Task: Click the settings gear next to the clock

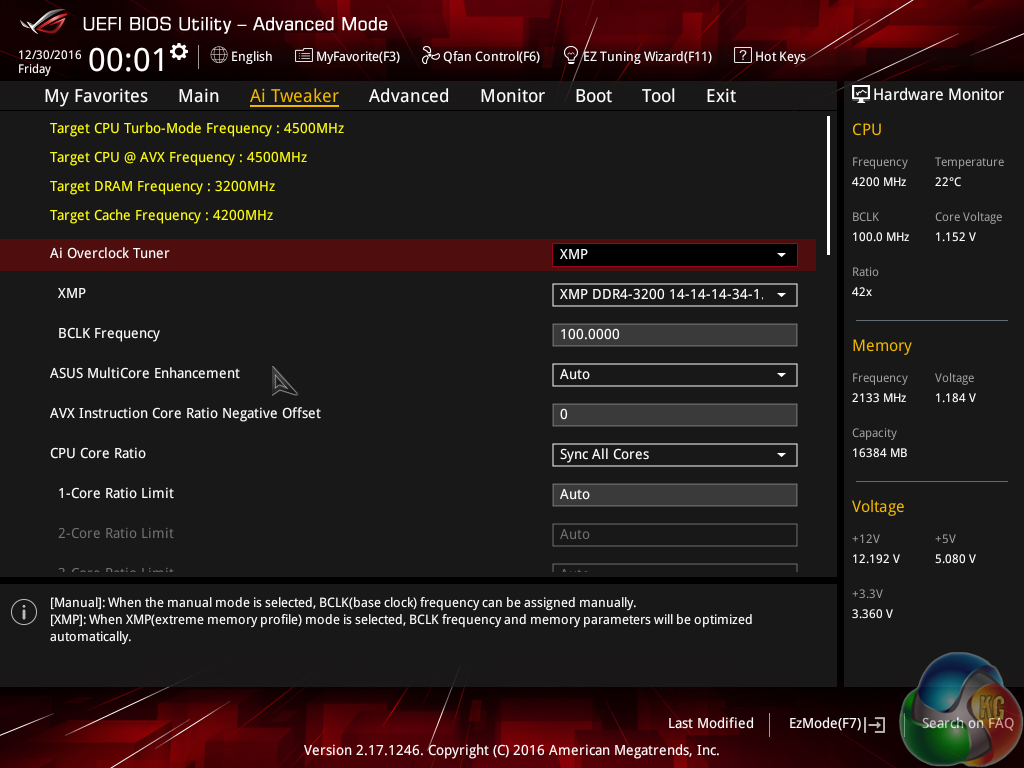Action: (x=179, y=52)
